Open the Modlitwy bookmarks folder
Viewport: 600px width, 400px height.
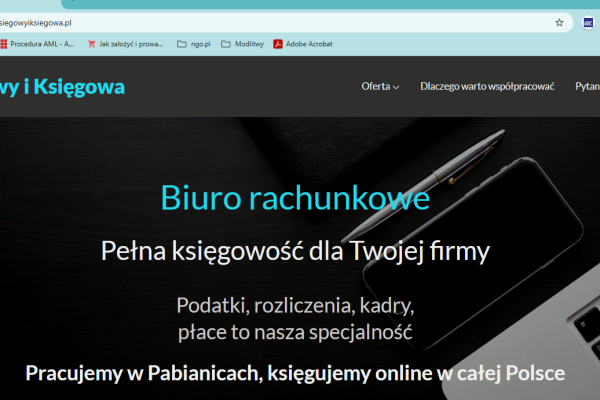tap(243, 44)
